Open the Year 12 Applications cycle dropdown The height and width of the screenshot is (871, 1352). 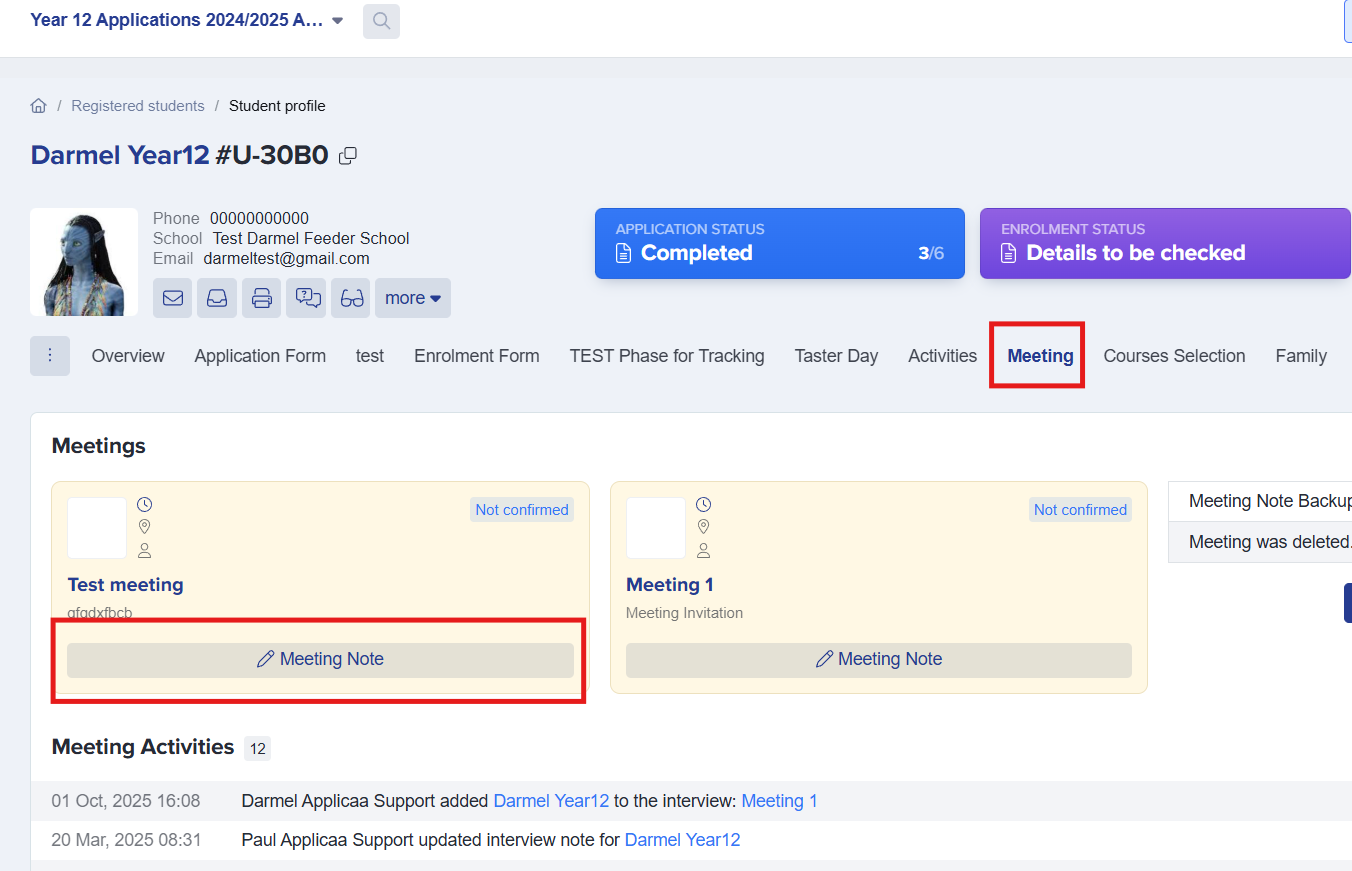tap(187, 20)
